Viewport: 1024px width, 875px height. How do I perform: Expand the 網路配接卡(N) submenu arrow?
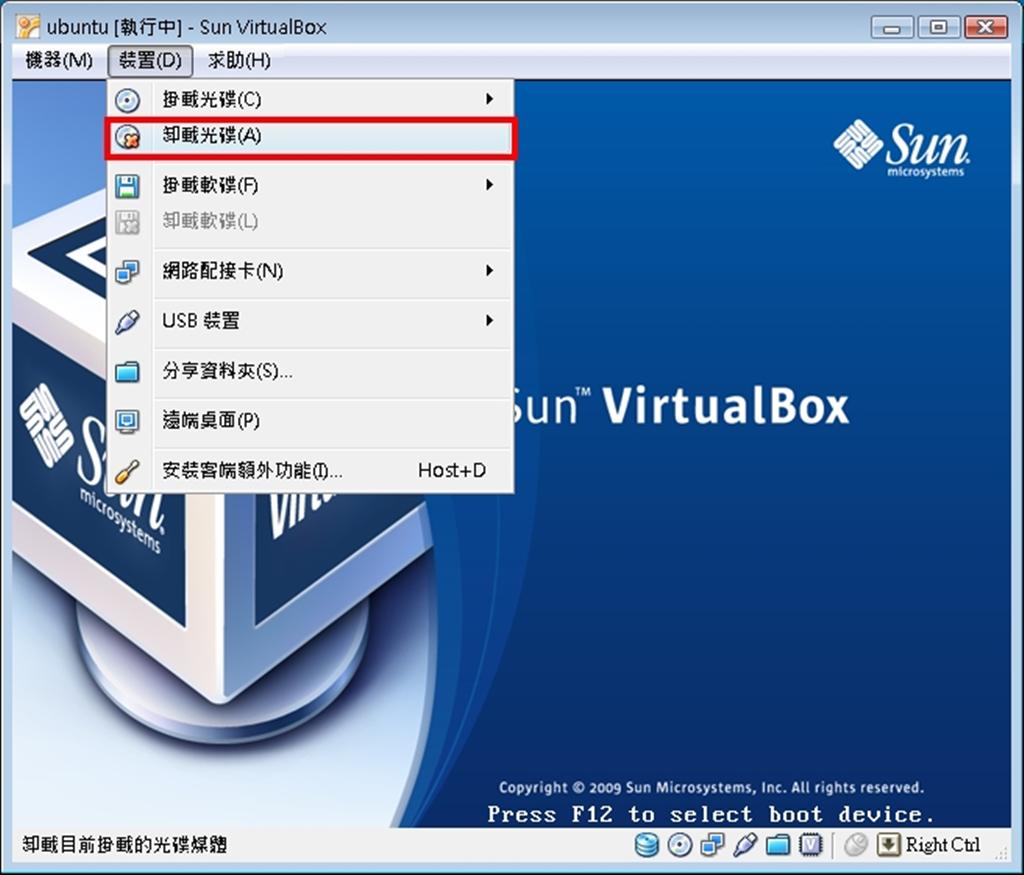pyautogui.click(x=489, y=271)
